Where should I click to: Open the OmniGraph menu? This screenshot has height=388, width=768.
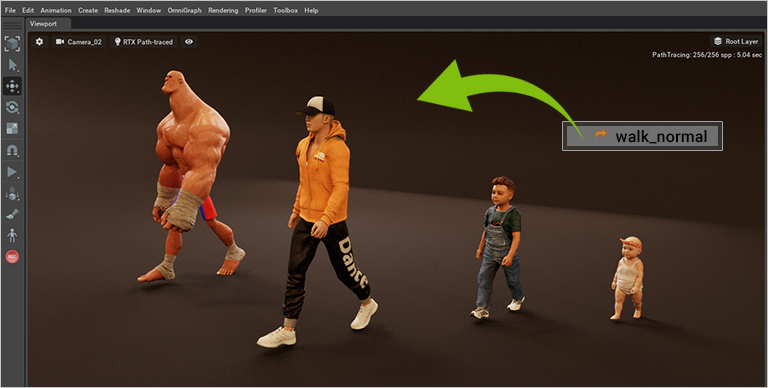coord(184,10)
